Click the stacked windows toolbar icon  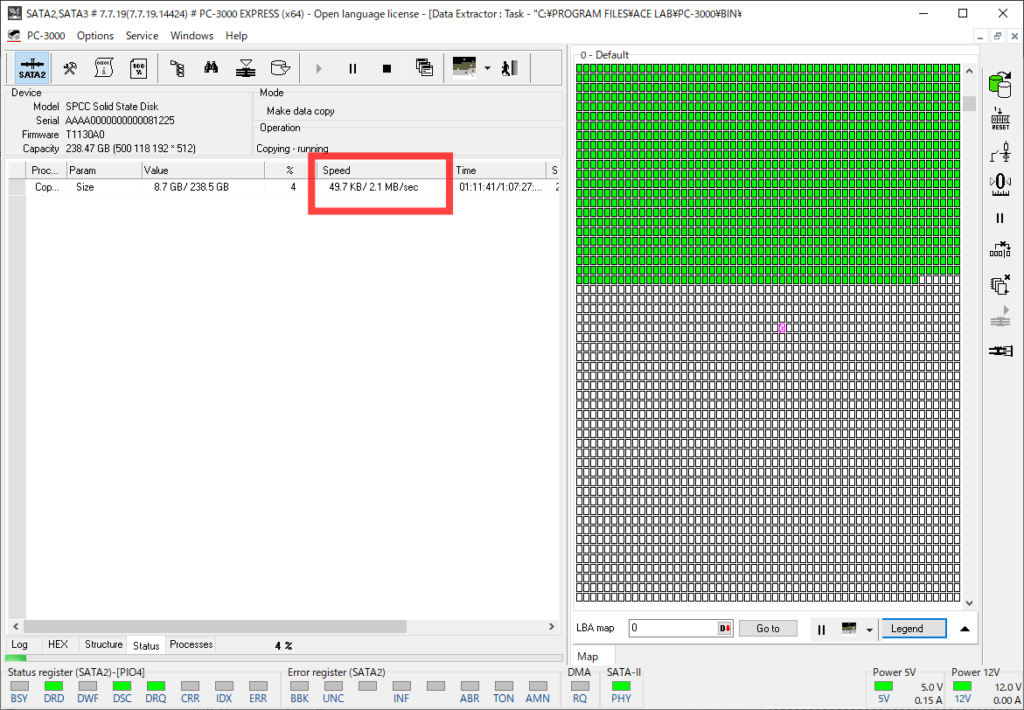click(x=424, y=67)
